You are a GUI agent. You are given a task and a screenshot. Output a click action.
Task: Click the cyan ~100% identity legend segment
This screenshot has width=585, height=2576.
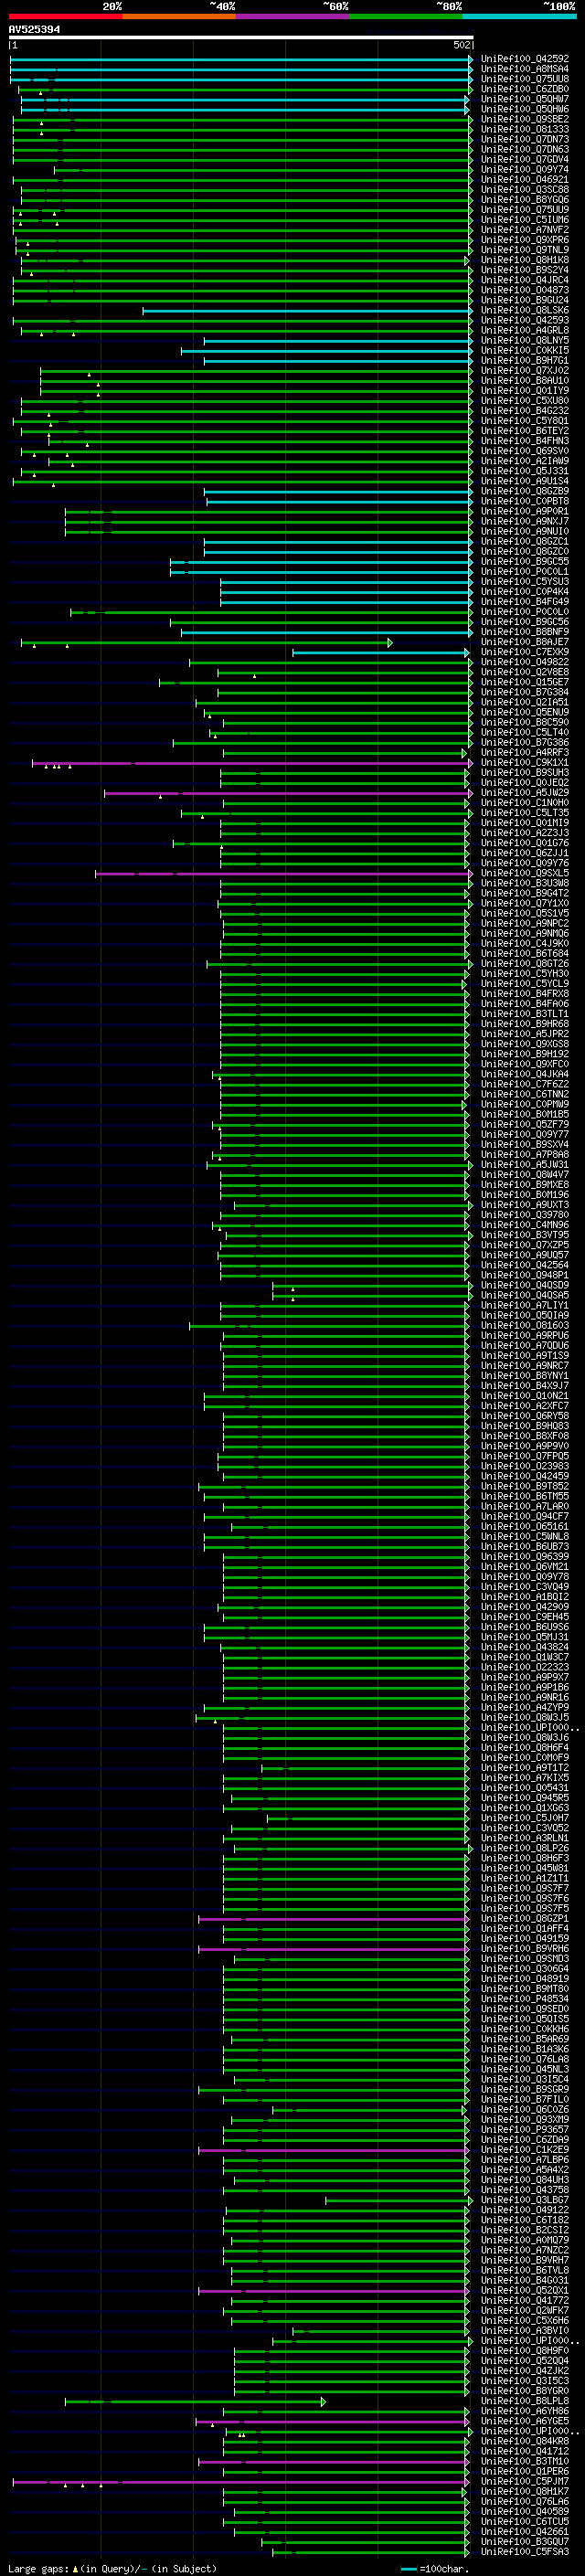tap(519, 16)
